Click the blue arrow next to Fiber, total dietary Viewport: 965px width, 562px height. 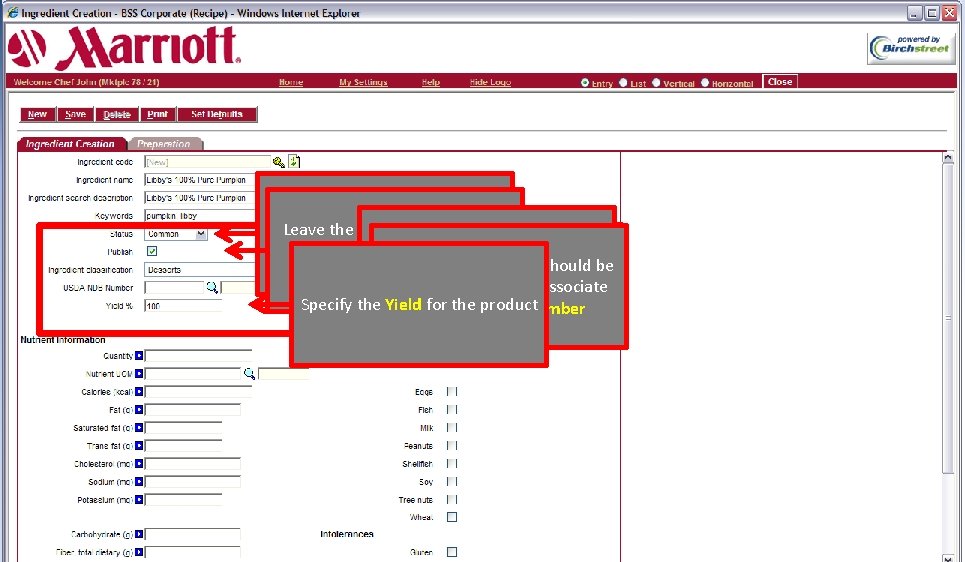[139, 552]
